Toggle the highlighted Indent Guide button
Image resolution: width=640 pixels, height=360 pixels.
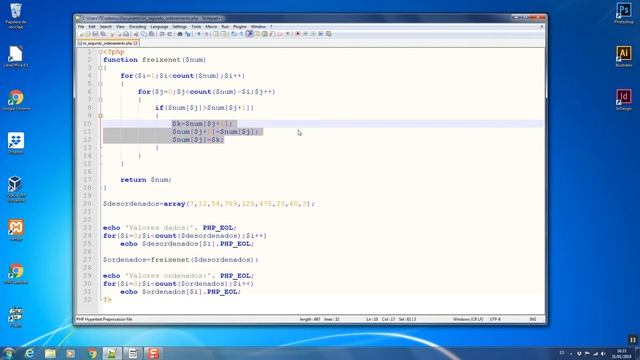(249, 34)
